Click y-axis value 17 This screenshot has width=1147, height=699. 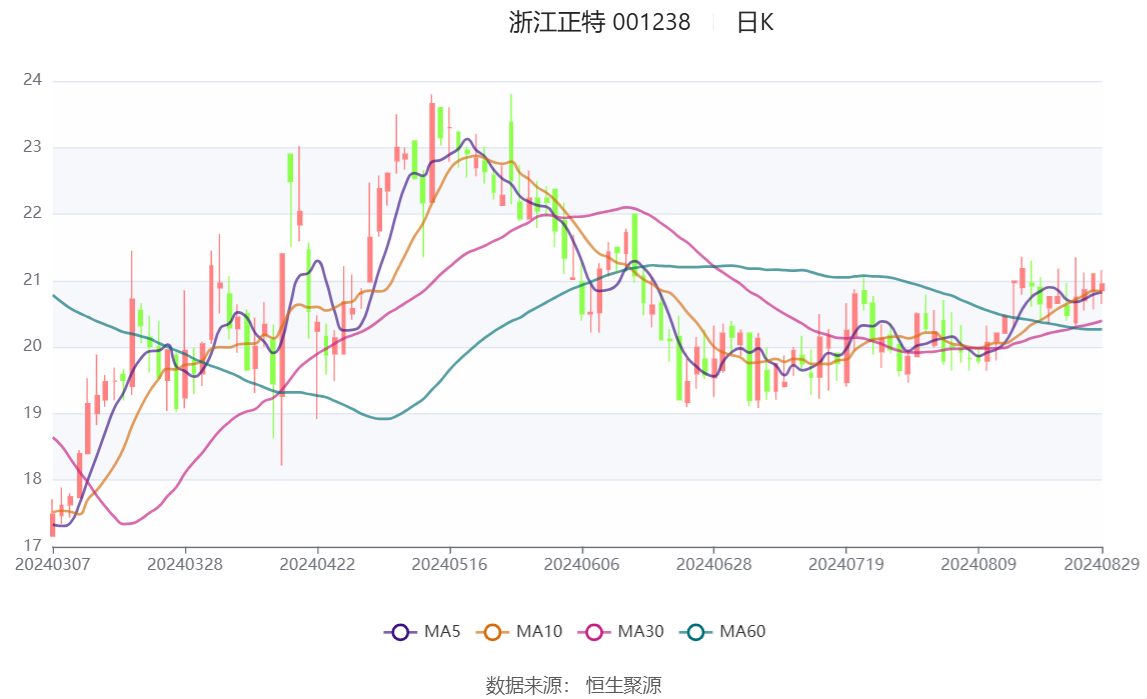pyautogui.click(x=32, y=545)
